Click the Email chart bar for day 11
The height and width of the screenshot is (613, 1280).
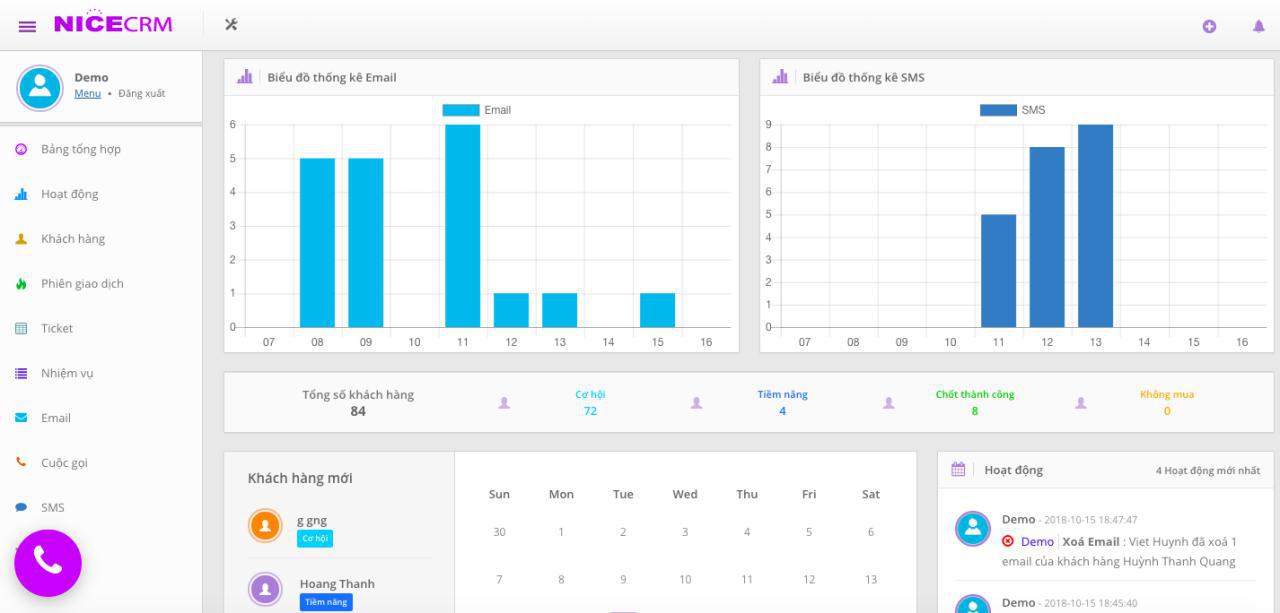pos(463,226)
